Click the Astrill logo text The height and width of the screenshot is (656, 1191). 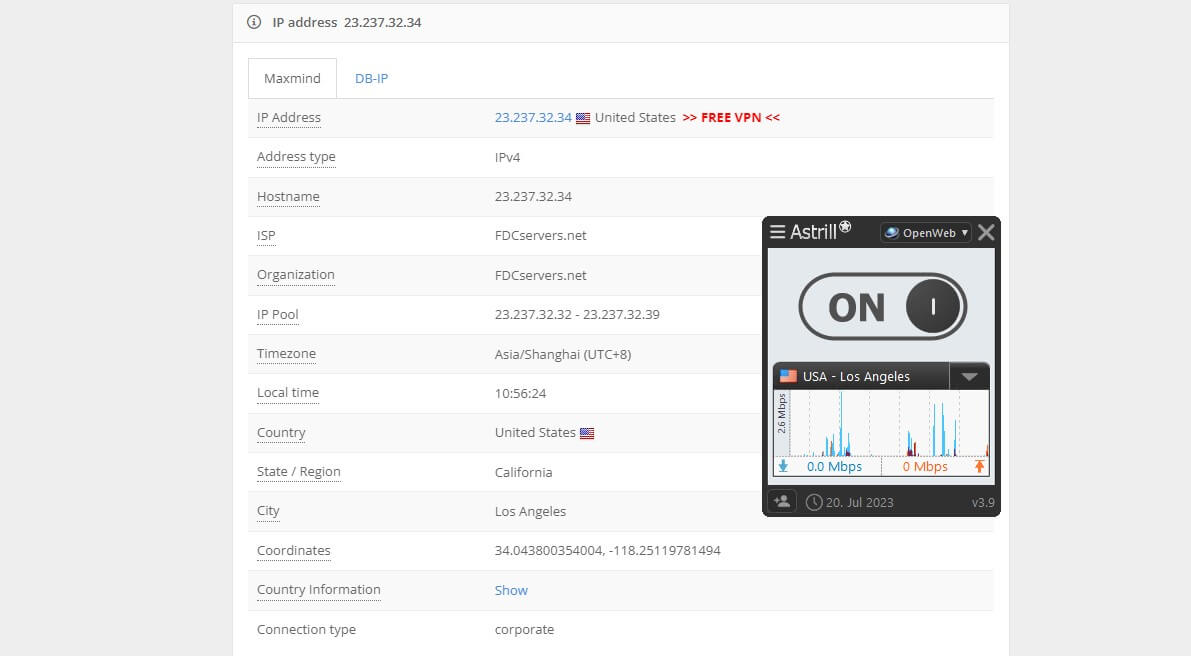coord(820,231)
